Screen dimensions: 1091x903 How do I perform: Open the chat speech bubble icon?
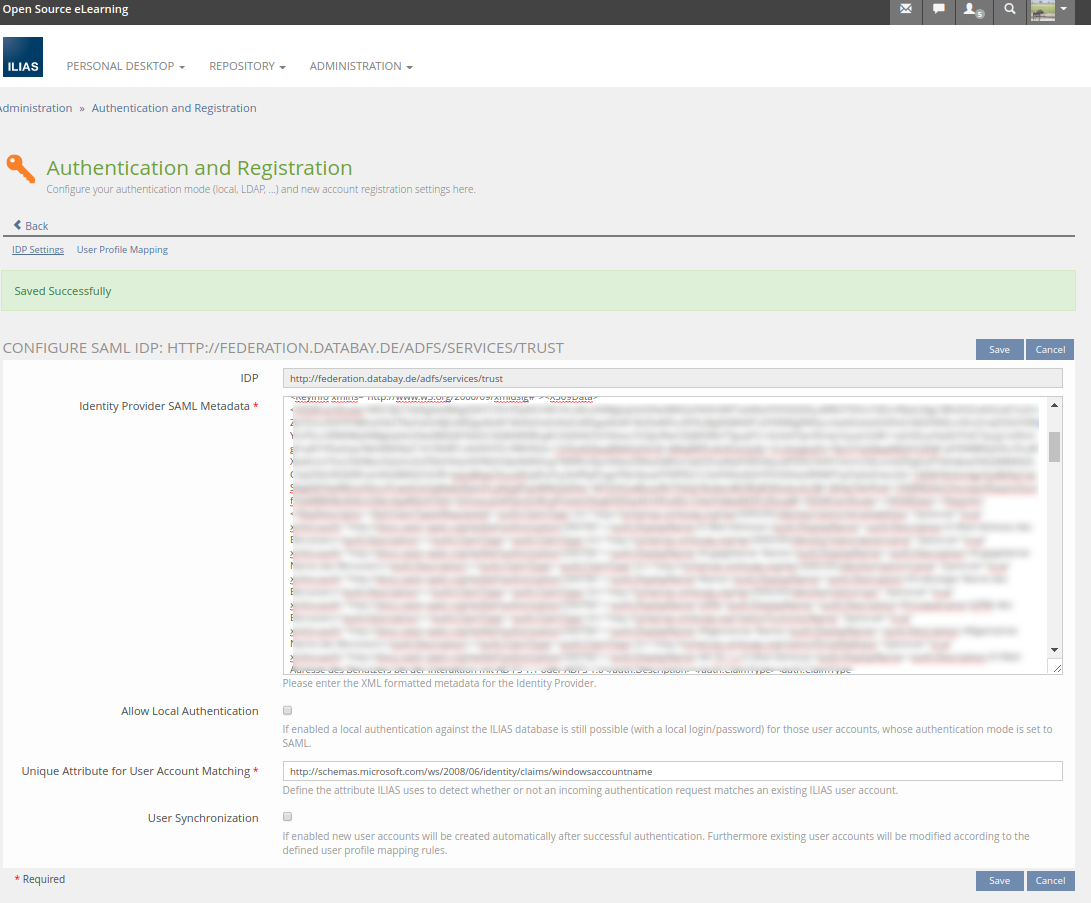coord(939,10)
